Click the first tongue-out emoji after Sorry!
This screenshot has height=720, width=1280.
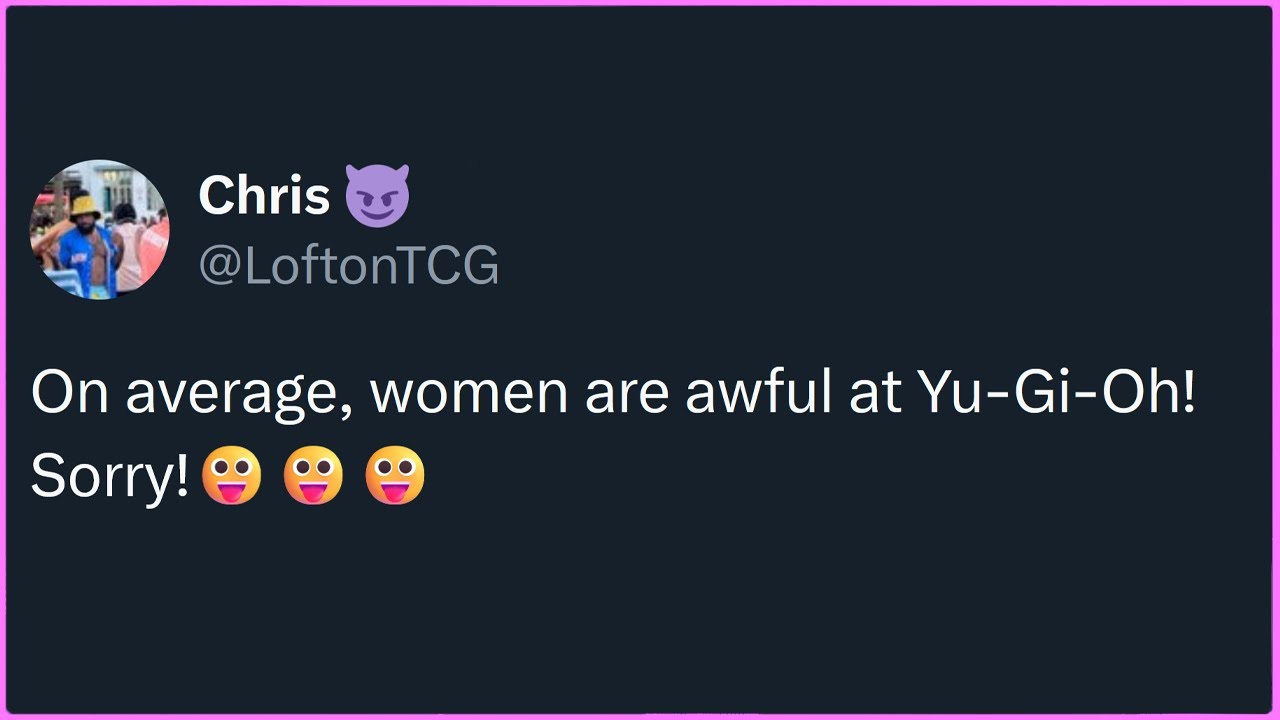point(232,474)
